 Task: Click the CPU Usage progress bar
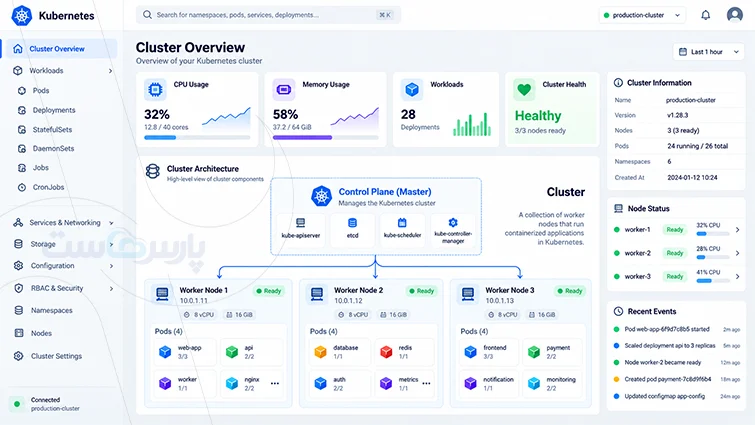click(x=197, y=138)
